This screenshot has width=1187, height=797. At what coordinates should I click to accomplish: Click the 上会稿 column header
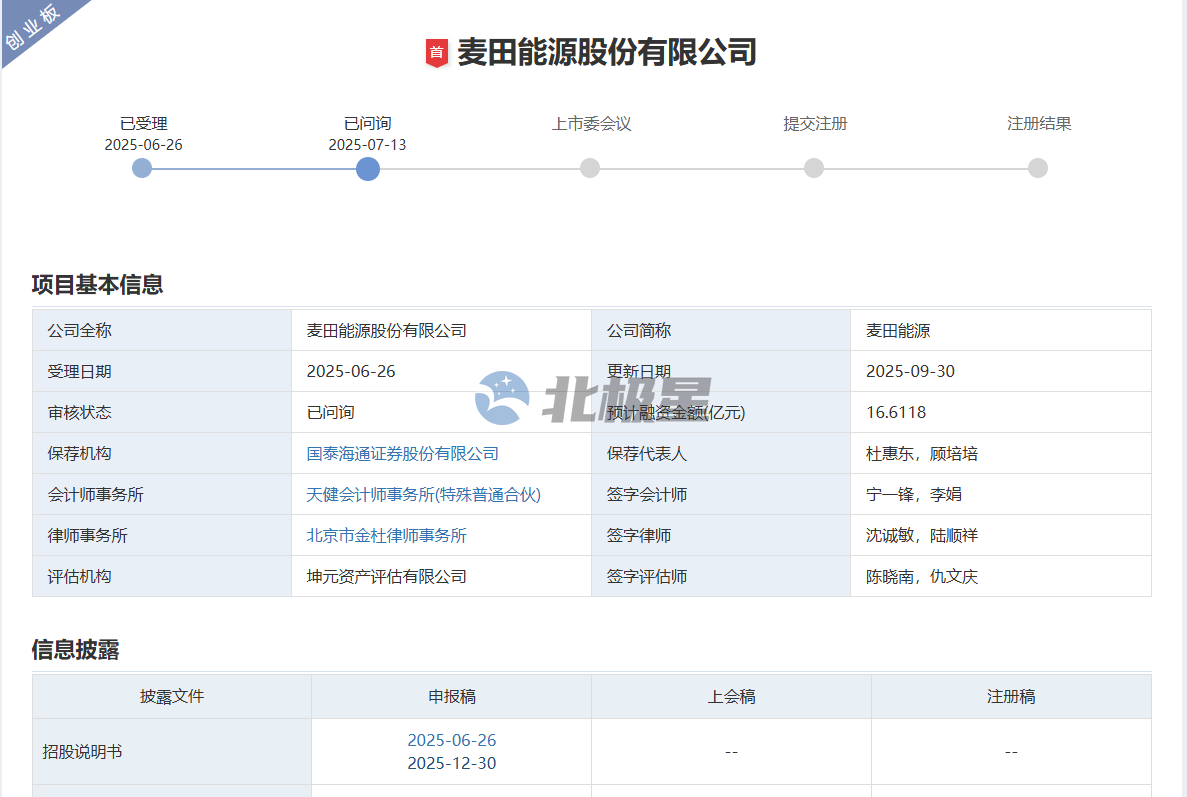[x=731, y=697]
